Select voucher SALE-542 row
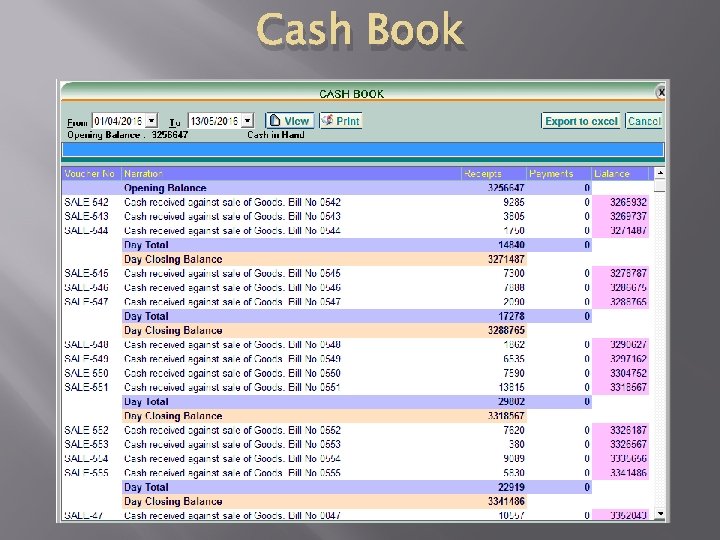The width and height of the screenshot is (720, 540). tap(355, 202)
